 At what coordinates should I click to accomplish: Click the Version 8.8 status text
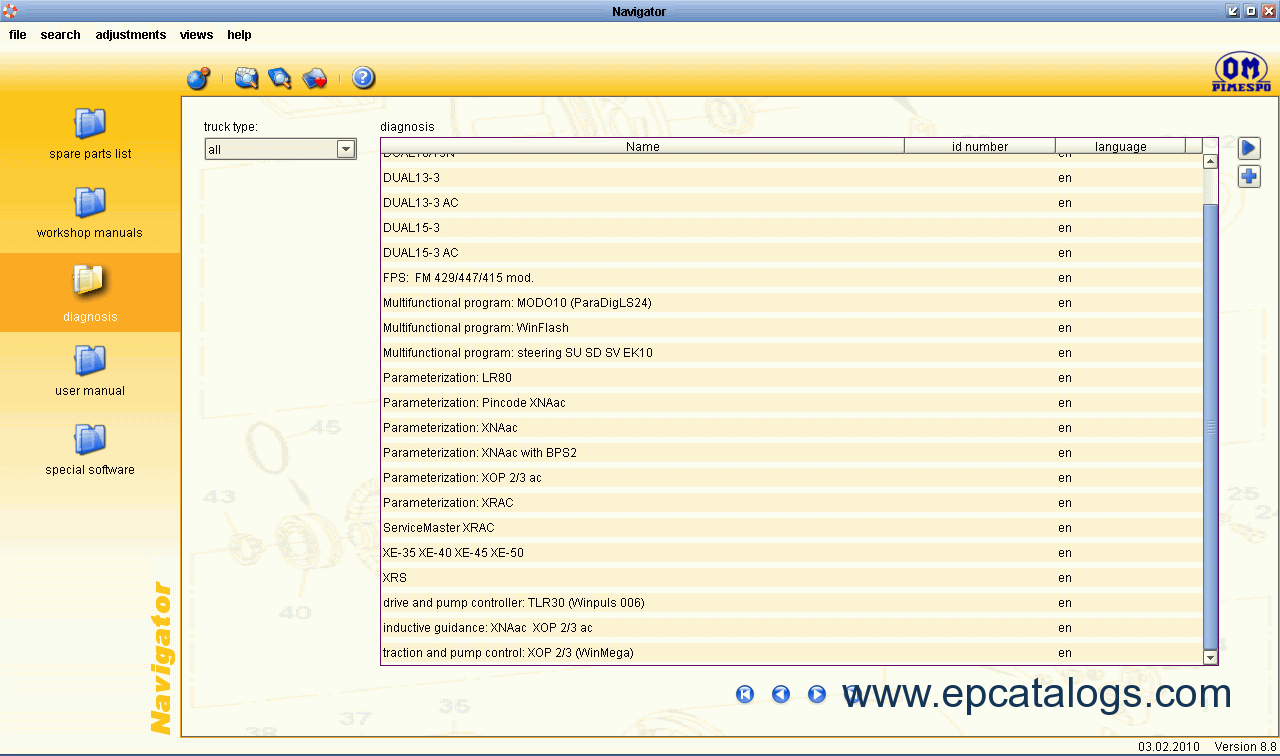[x=1246, y=747]
